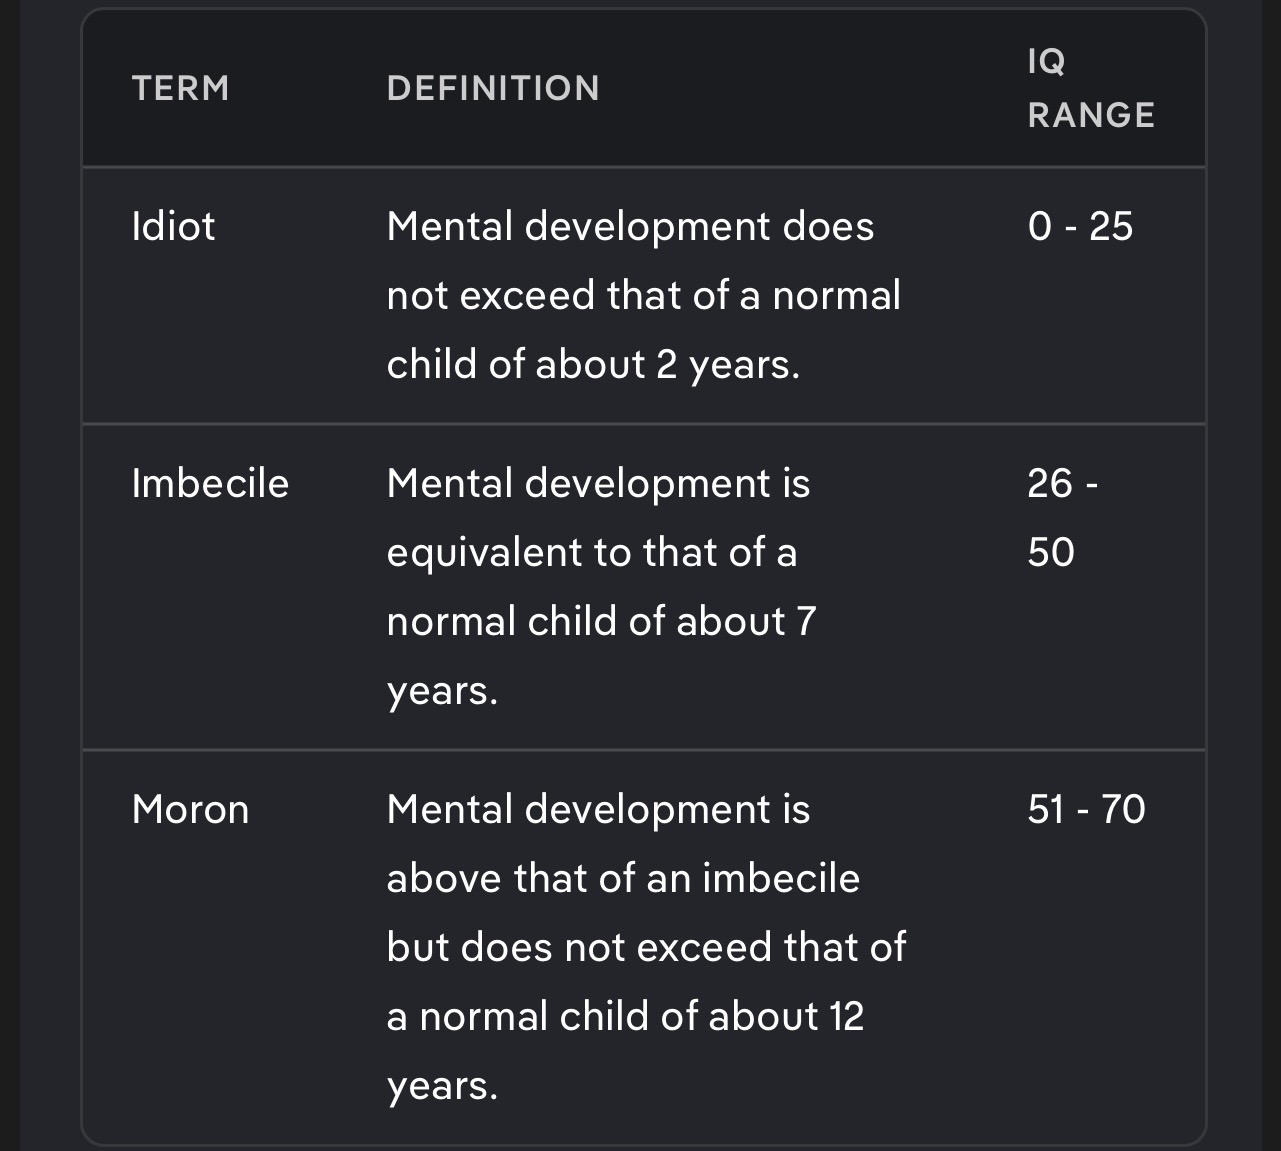Click "not exceed that of a normal" line
Viewport: 1281px width, 1151px height.
[644, 296]
